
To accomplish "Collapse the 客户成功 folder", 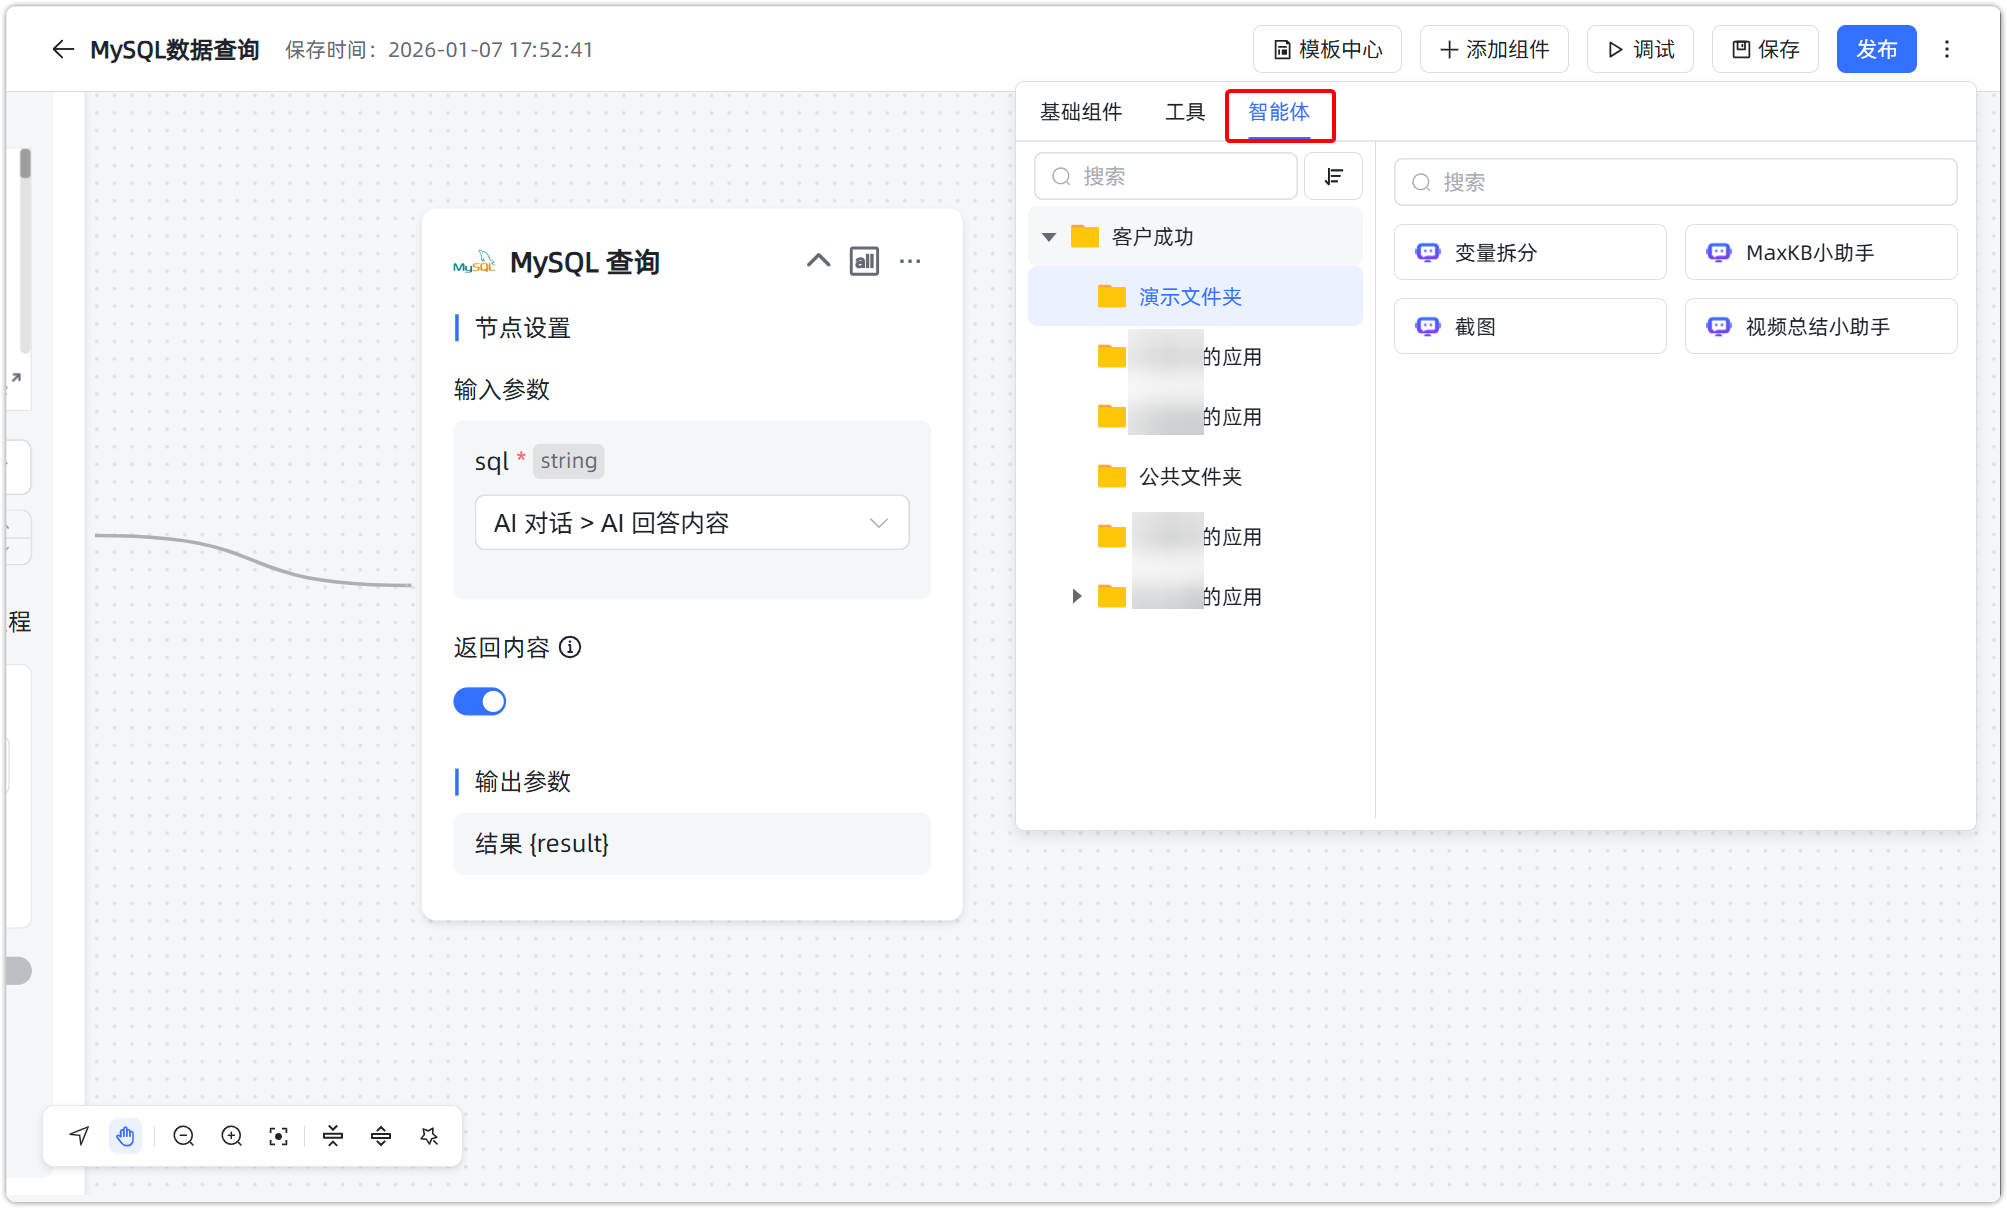I will [x=1048, y=236].
